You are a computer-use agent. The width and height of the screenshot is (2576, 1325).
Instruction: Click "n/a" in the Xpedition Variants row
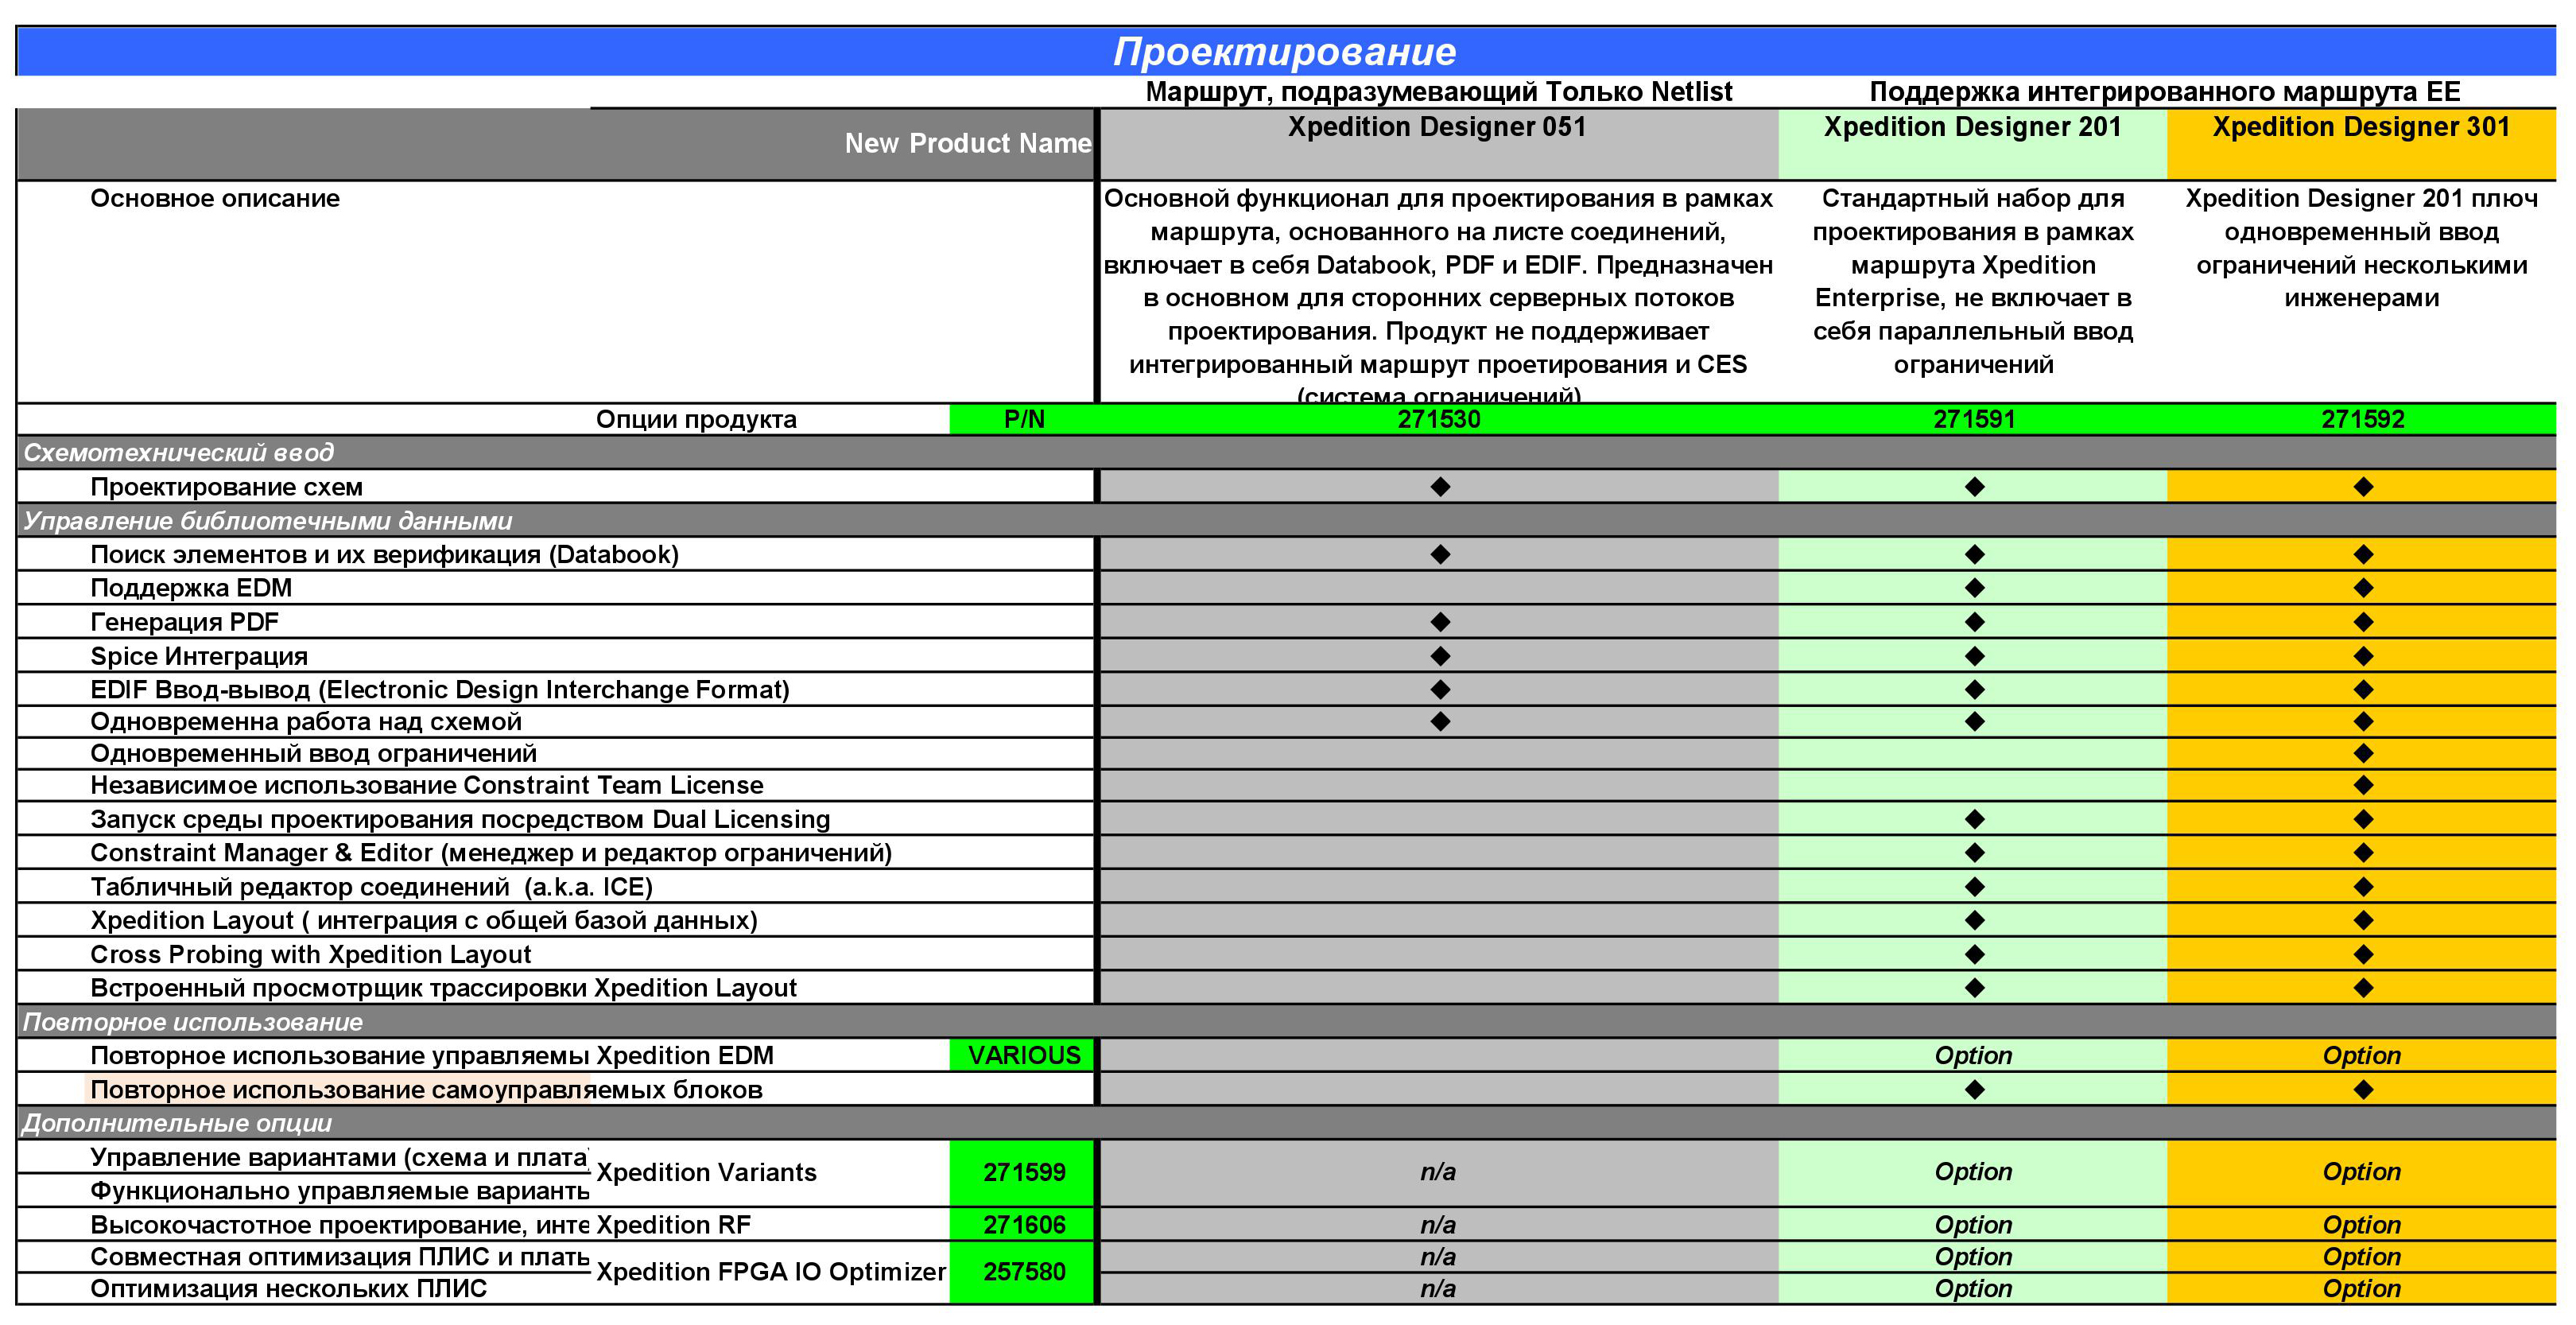[x=1438, y=1172]
